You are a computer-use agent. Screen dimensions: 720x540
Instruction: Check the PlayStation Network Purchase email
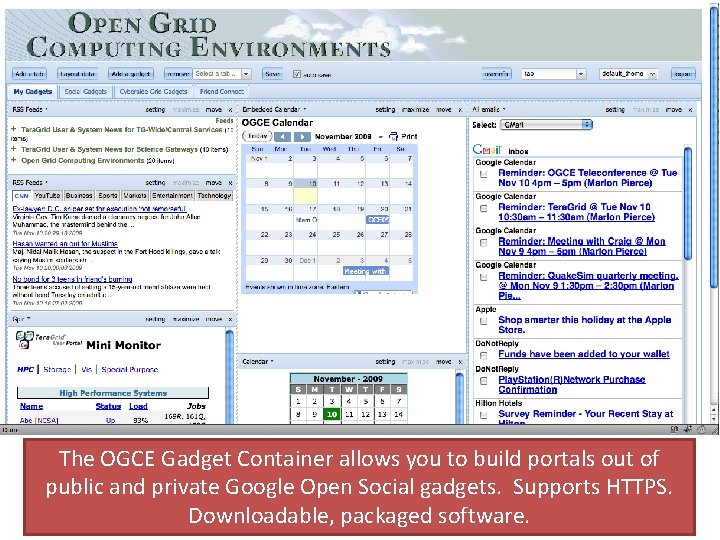(484, 381)
